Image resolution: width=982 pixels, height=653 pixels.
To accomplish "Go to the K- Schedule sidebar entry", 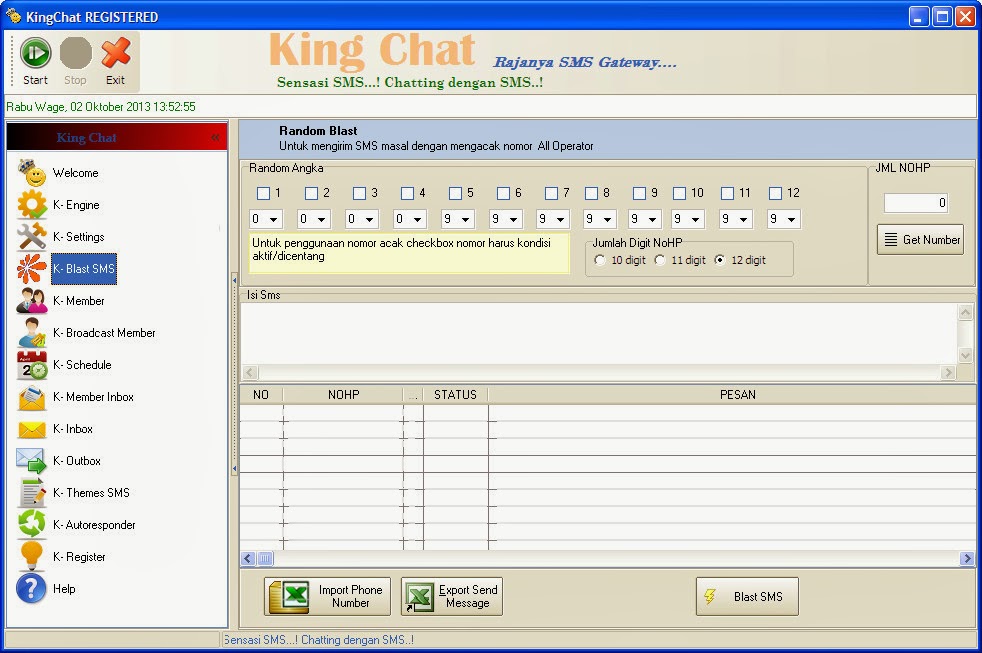I will pos(82,364).
